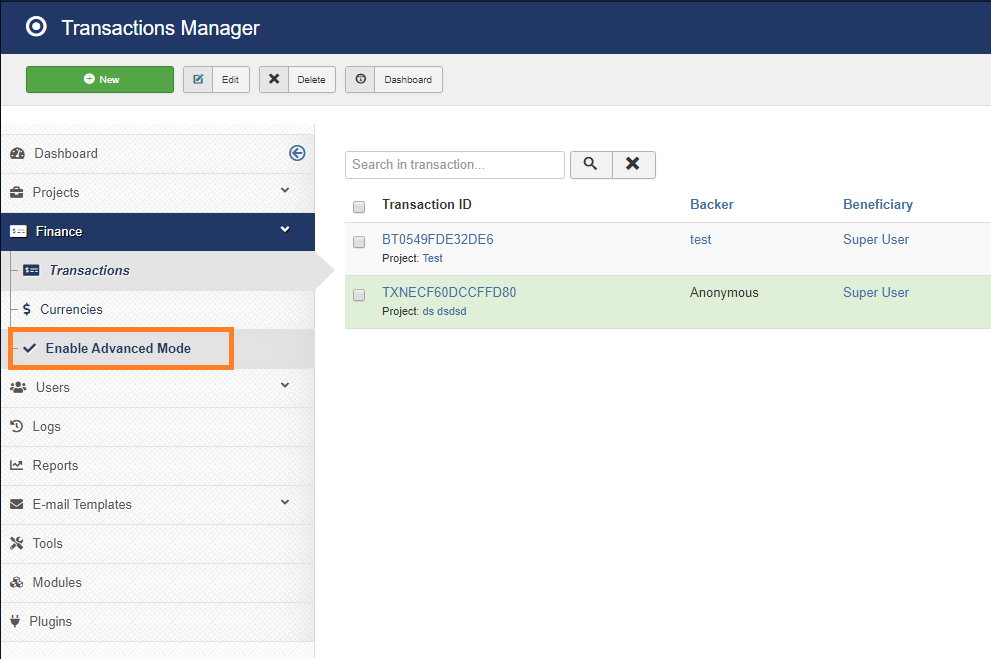Click the Projects briefcase icon
This screenshot has height=659, width=991.
click(17, 193)
